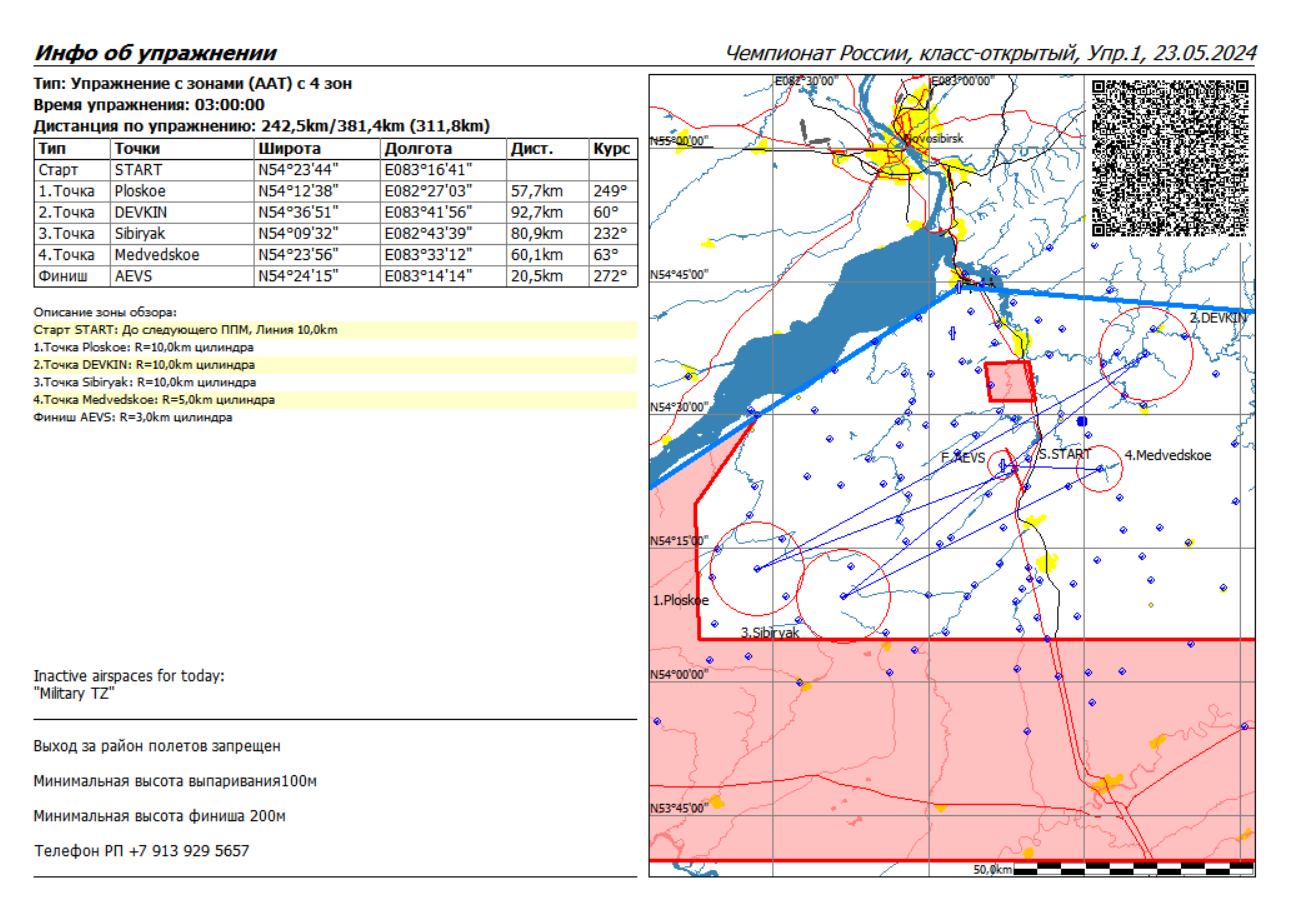1291x910 pixels.
Task: Select the highlighted 'Старт START' zone description line
Action: [185, 329]
